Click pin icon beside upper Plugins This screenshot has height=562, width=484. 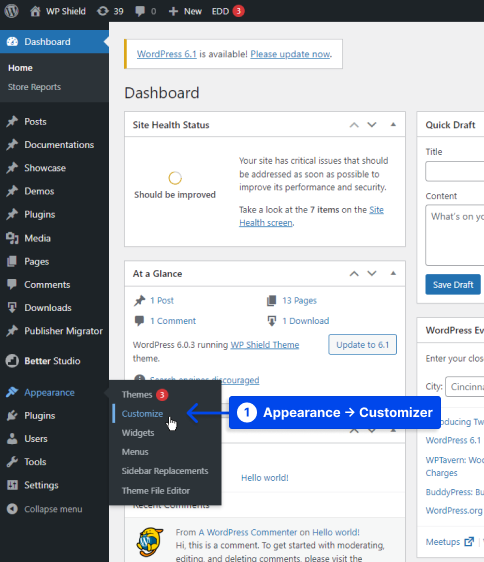pyautogui.click(x=12, y=215)
